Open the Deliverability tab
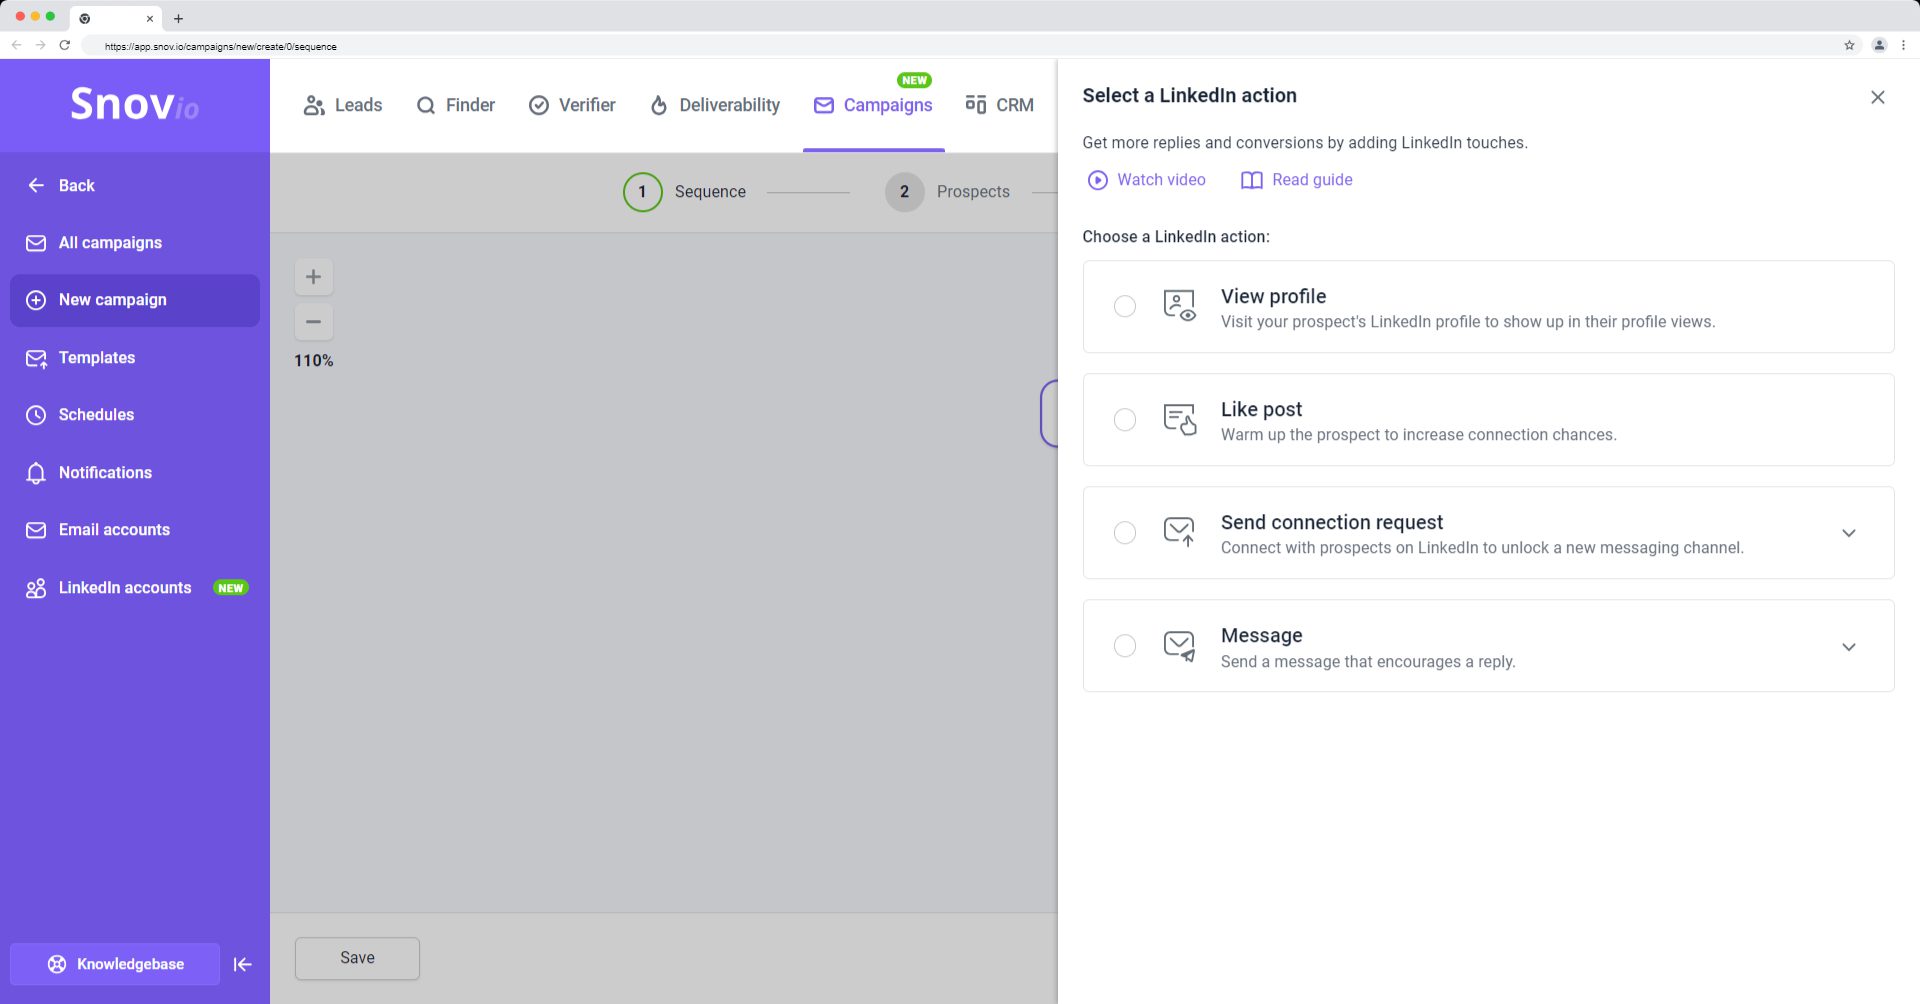This screenshot has height=1004, width=1920. click(714, 105)
